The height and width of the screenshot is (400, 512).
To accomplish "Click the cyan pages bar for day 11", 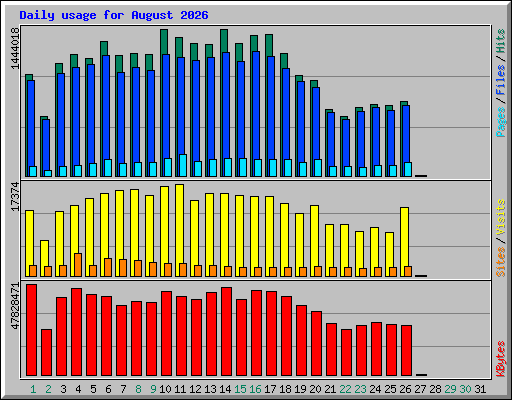I will 183,165.
